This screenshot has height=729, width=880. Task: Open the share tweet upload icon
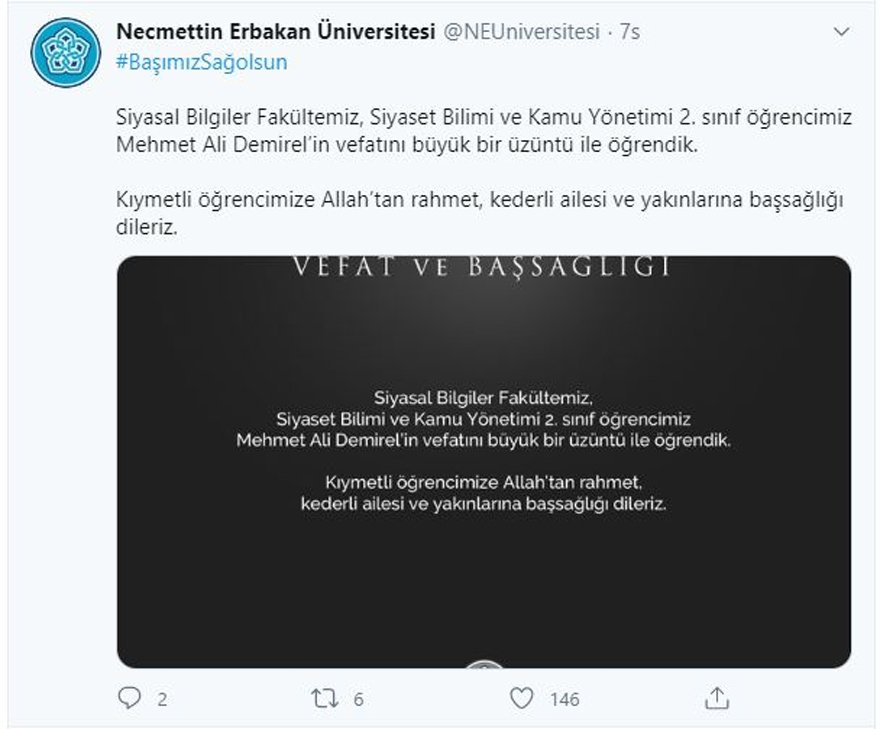717,698
